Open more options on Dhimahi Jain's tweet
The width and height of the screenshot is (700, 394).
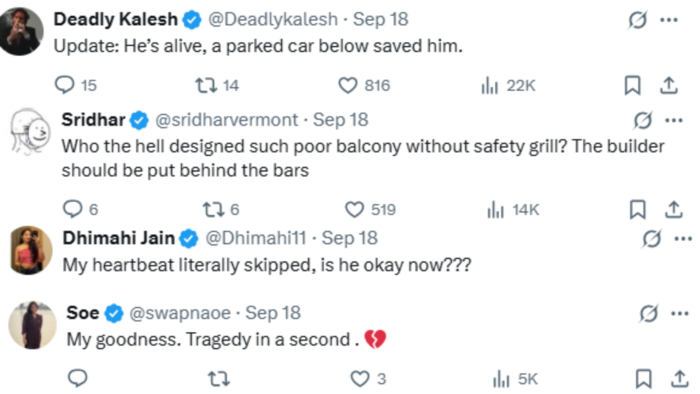click(683, 239)
